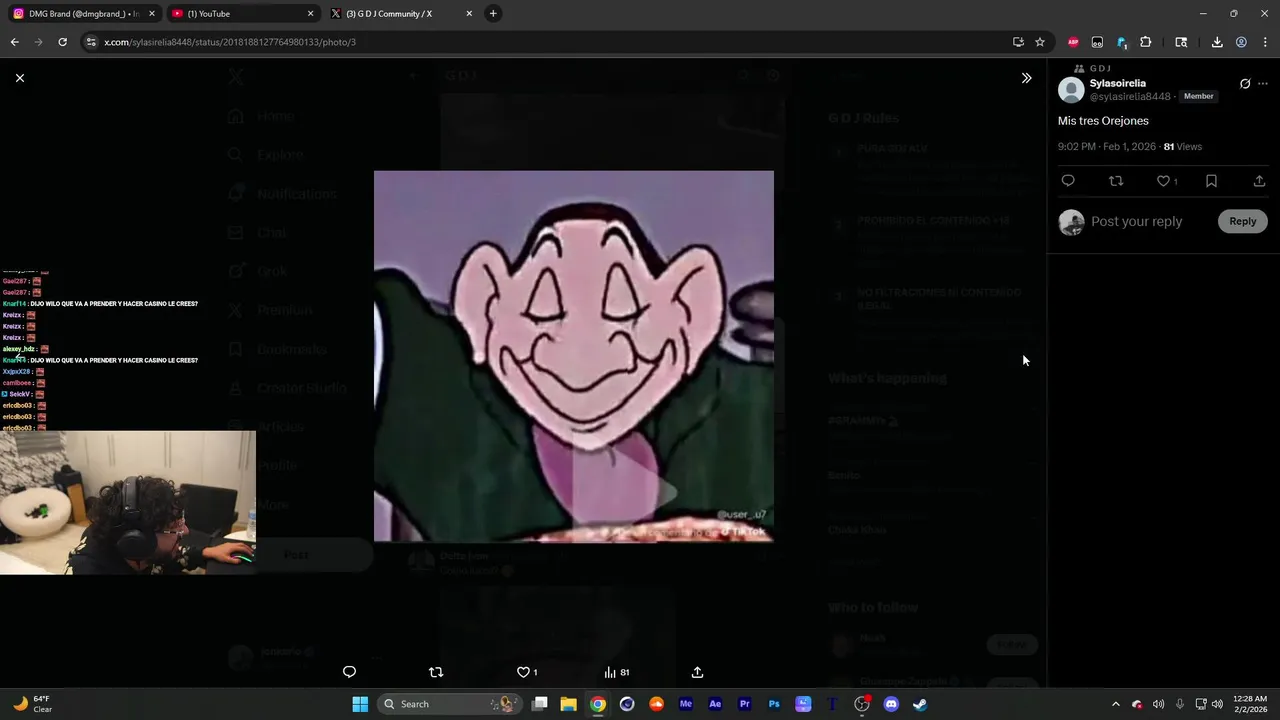Click the Grok icon beside post author
The image size is (1280, 720).
click(1245, 84)
